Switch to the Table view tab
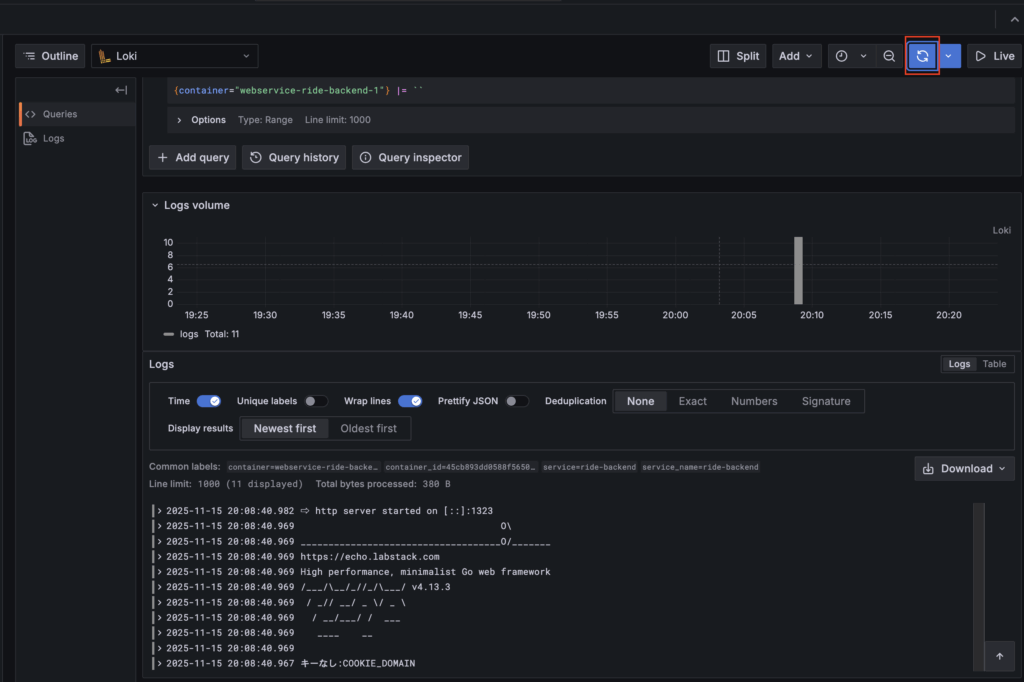This screenshot has height=682, width=1024. click(x=994, y=364)
